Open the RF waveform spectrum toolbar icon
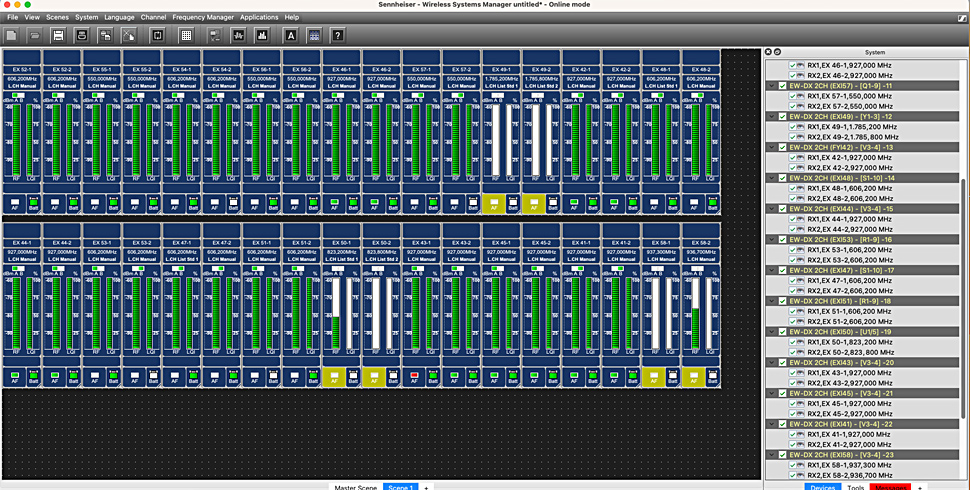Image resolution: width=970 pixels, height=490 pixels. pyautogui.click(x=239, y=35)
